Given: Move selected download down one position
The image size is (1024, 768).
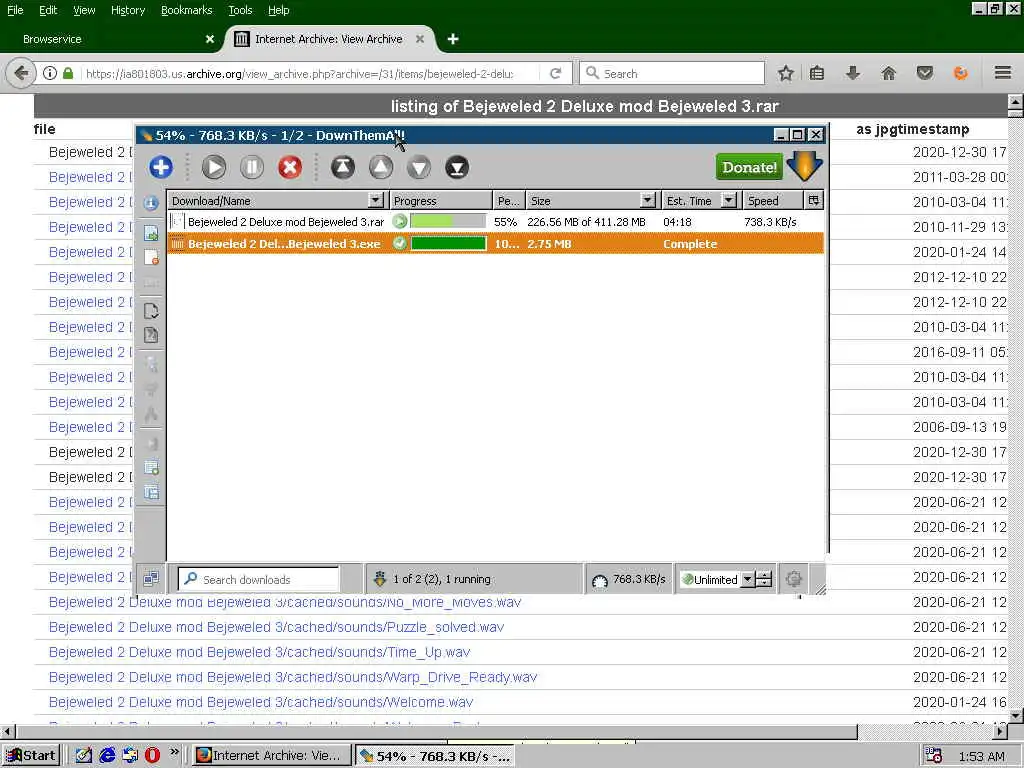Looking at the screenshot, I should point(419,167).
